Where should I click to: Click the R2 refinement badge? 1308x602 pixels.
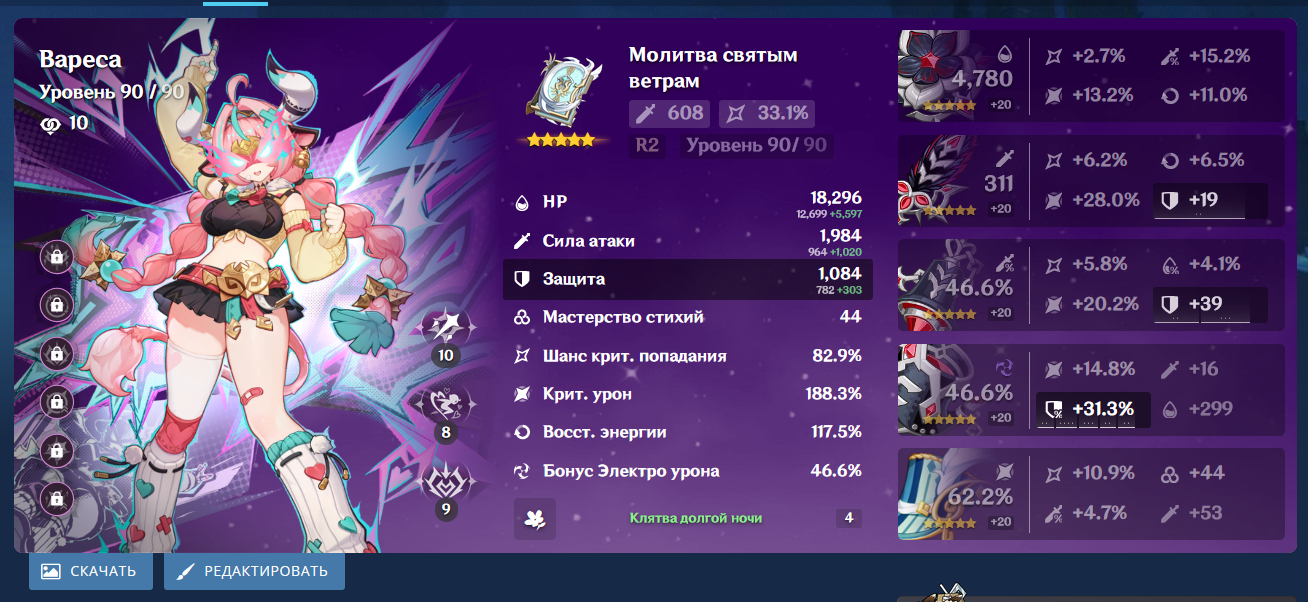648,145
